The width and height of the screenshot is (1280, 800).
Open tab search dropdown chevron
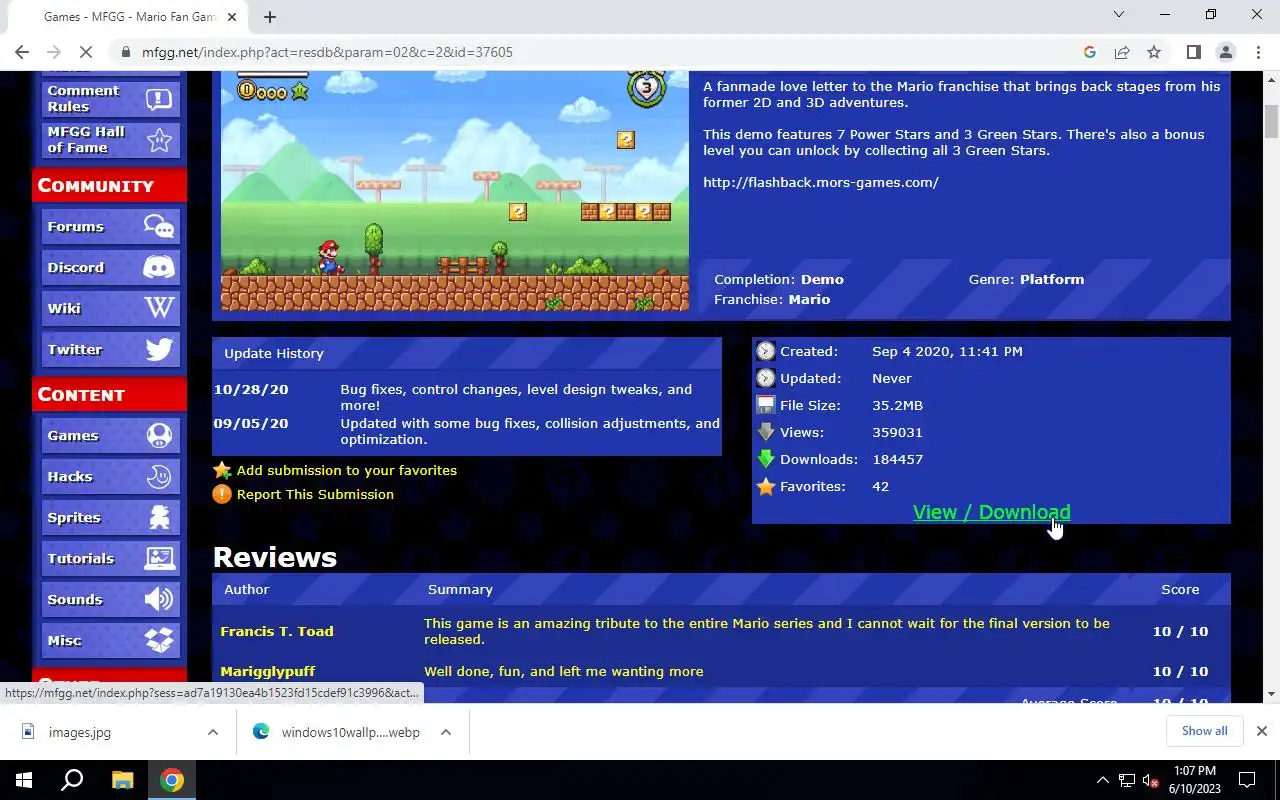(x=1119, y=14)
